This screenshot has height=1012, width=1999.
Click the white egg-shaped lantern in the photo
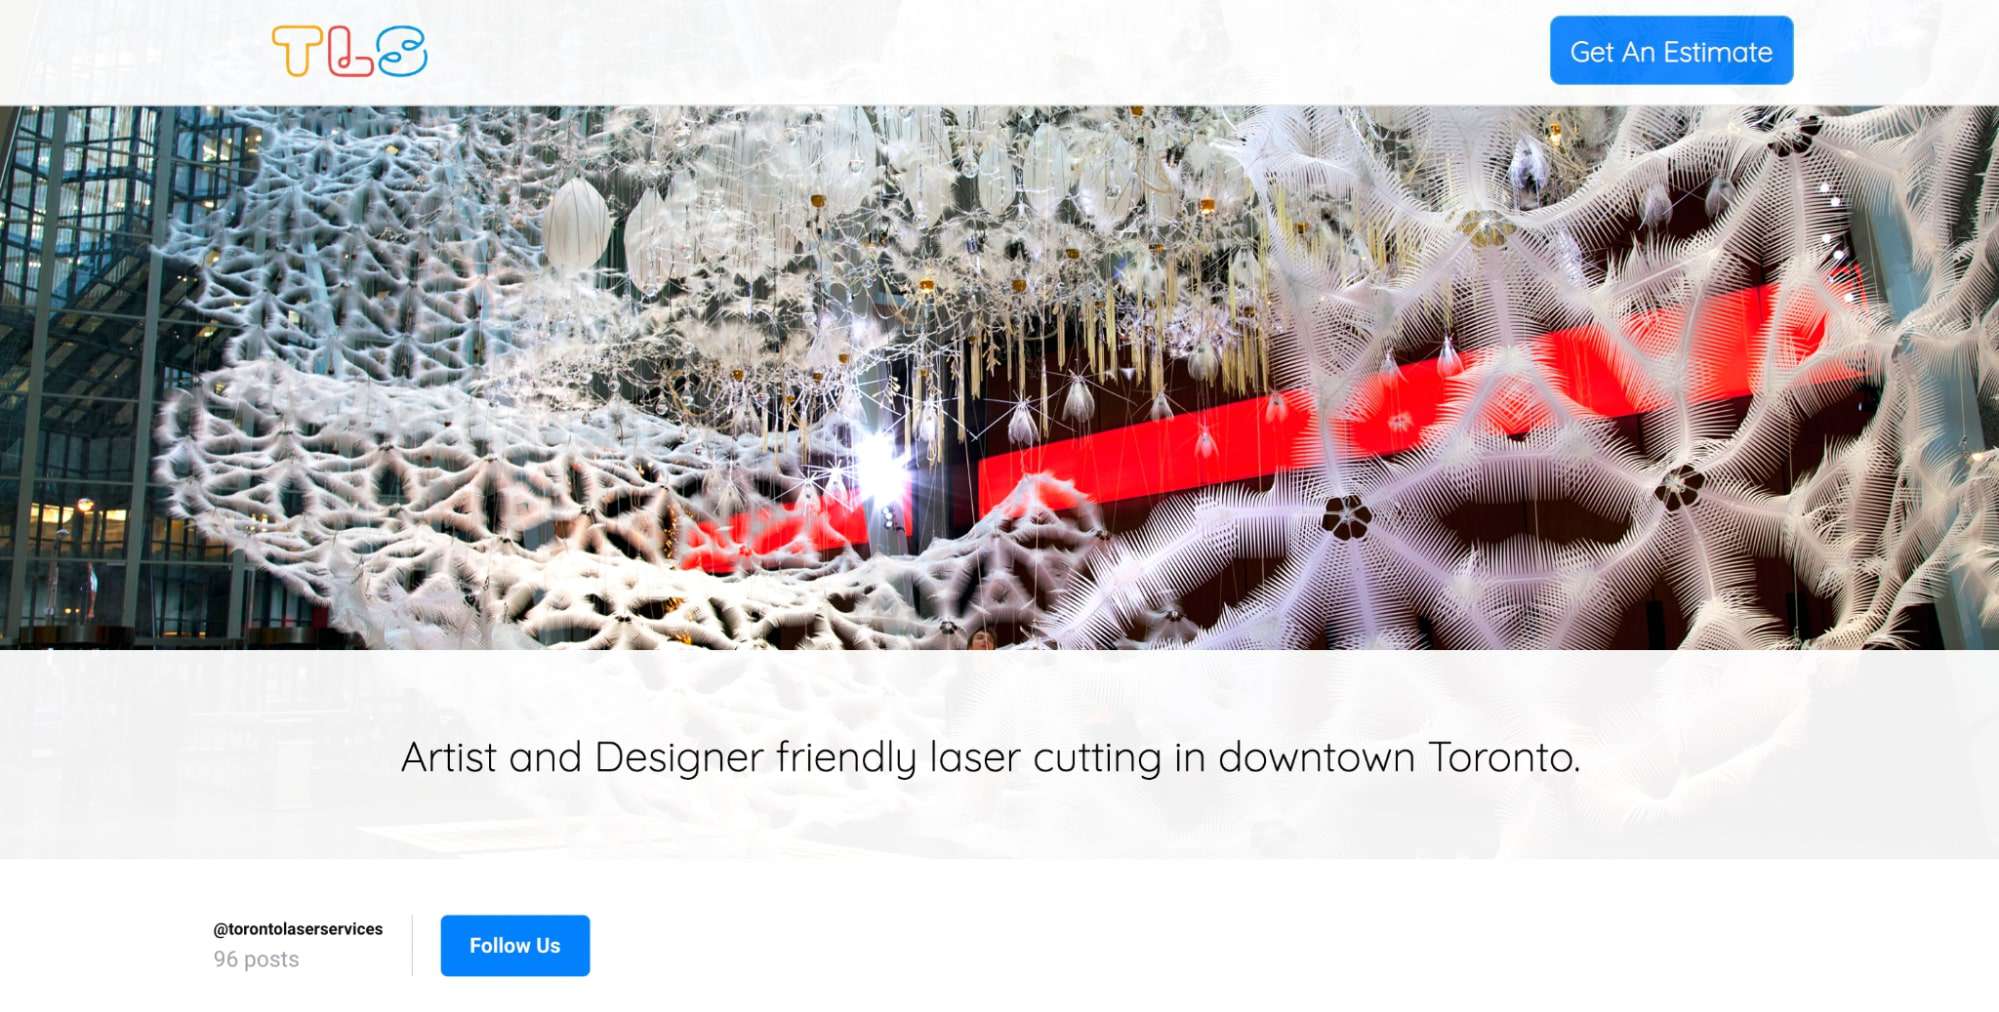click(577, 225)
